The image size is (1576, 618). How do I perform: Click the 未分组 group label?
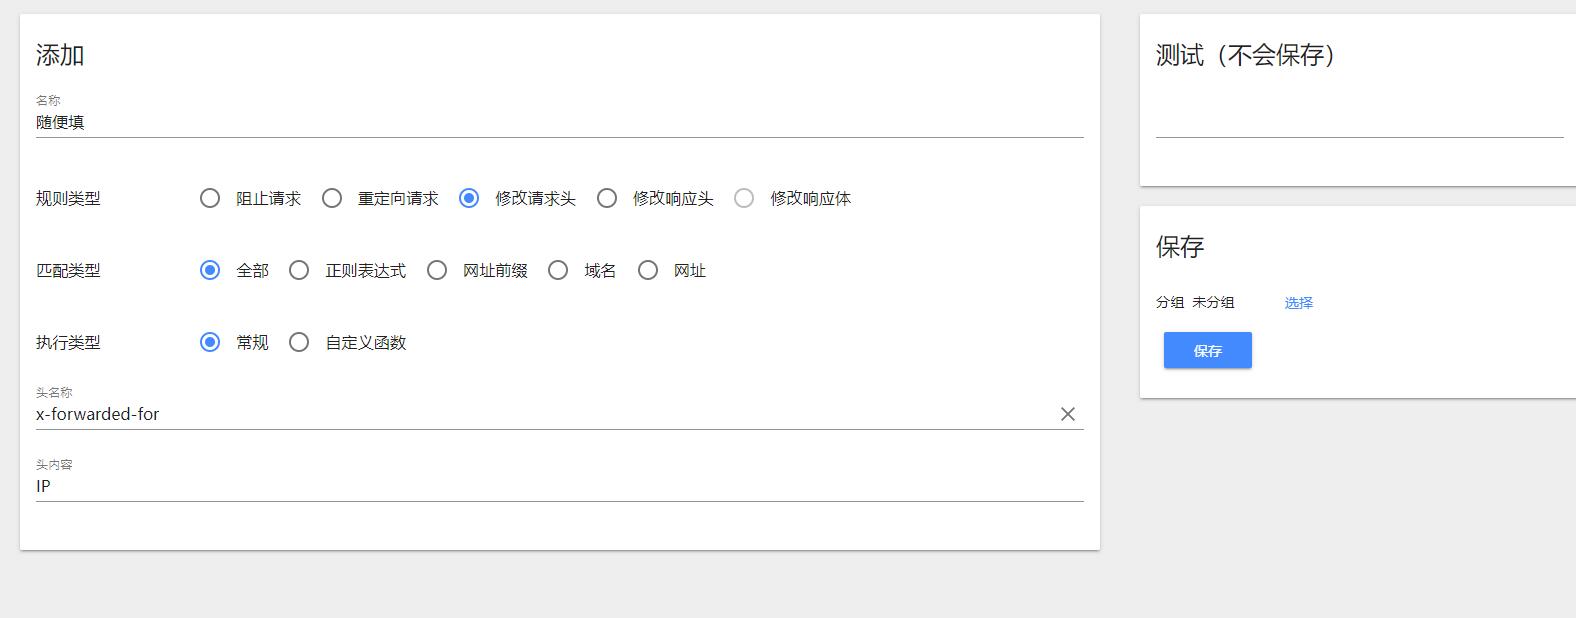(1213, 303)
